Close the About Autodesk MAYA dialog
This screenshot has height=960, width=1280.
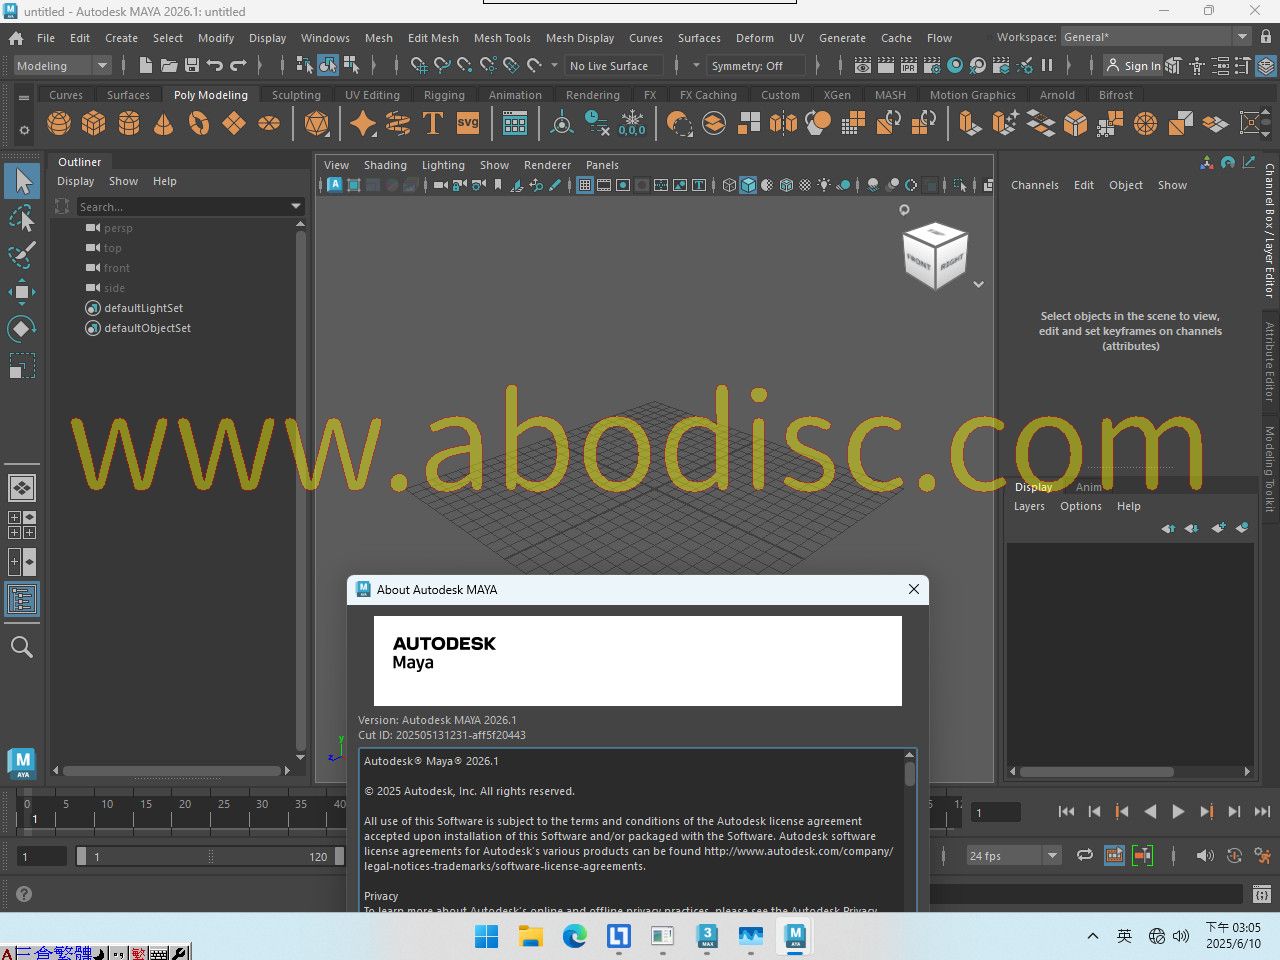click(x=913, y=589)
